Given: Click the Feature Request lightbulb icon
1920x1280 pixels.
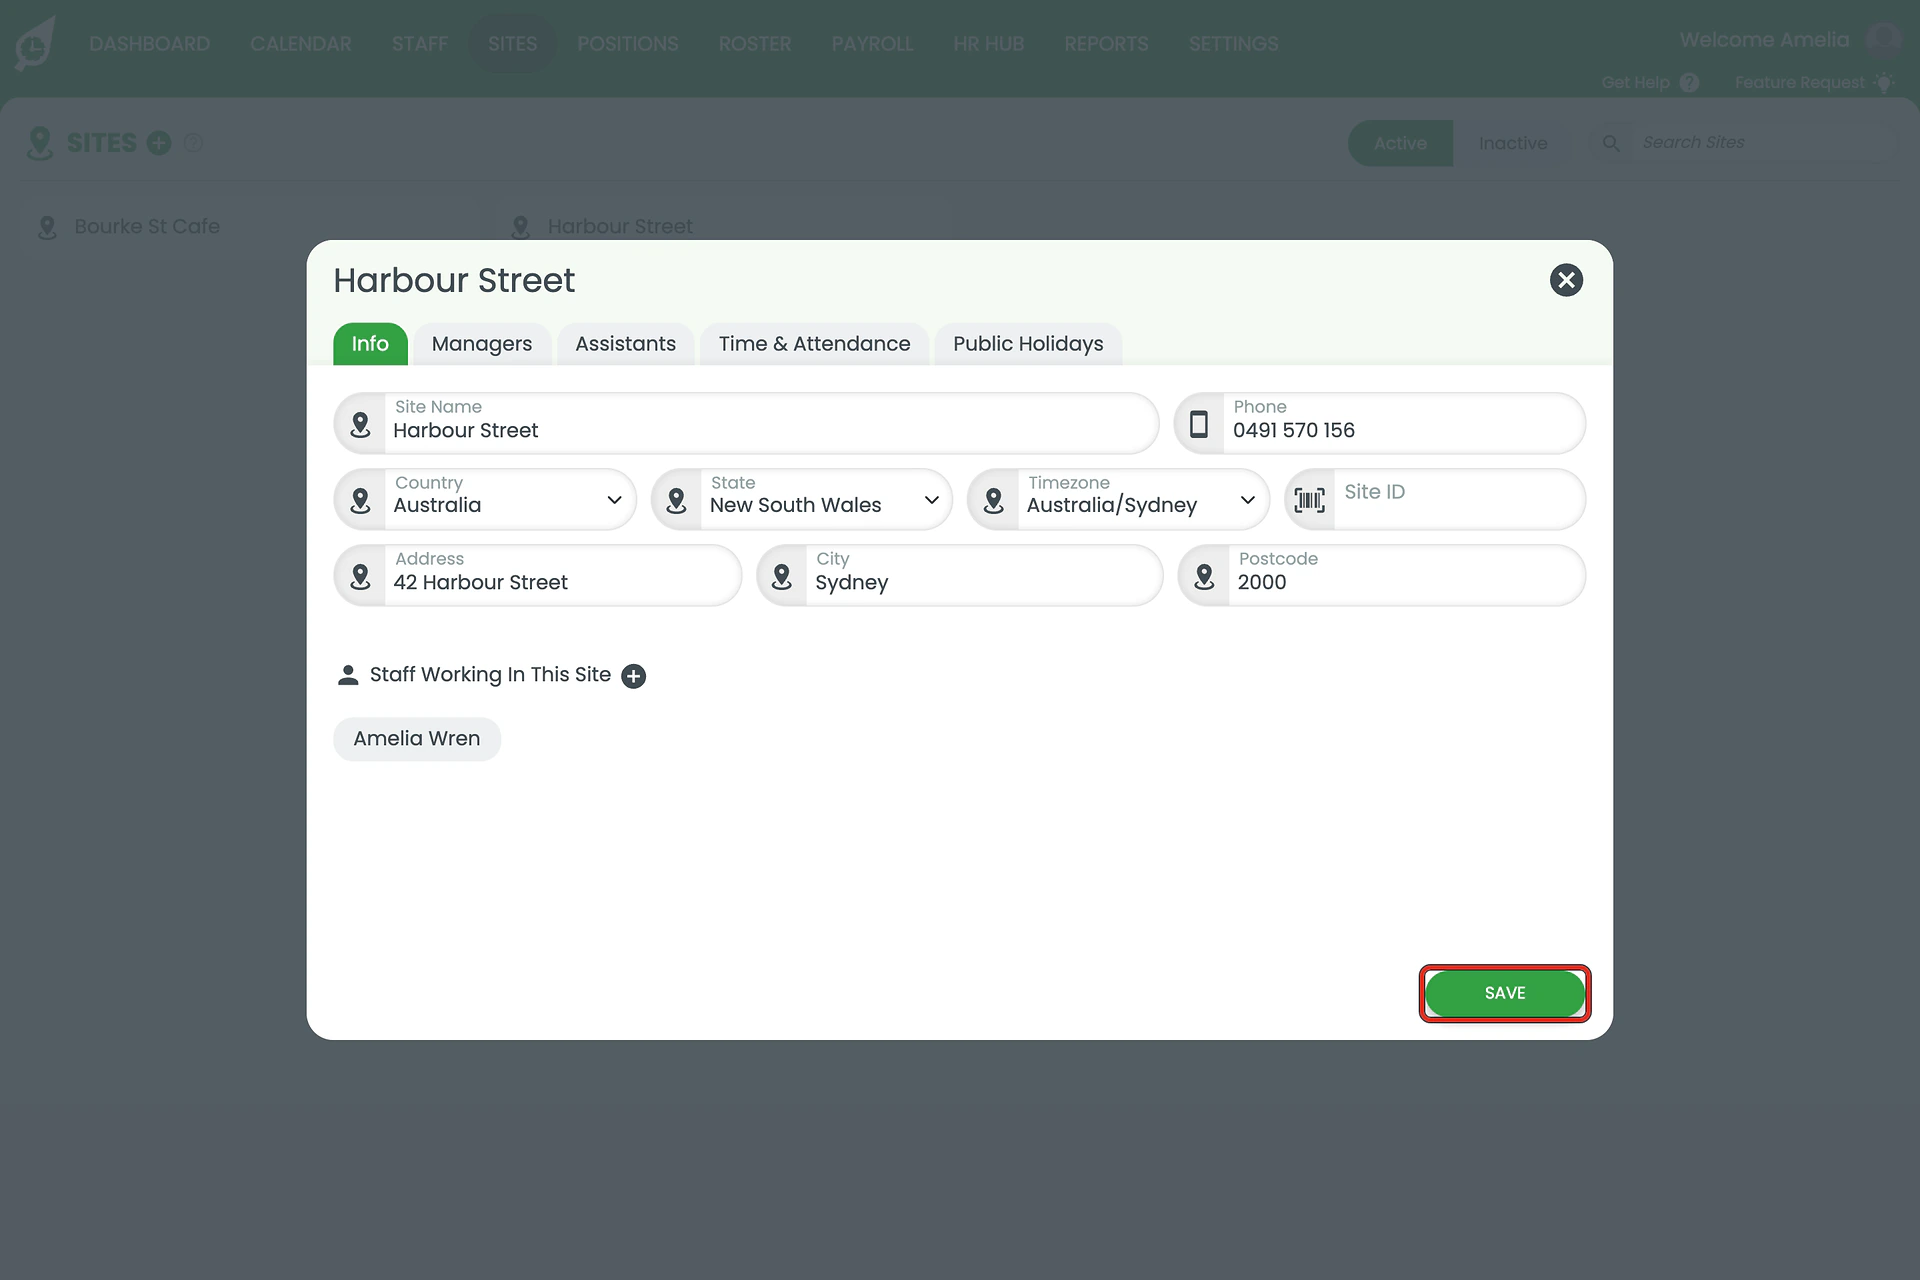Looking at the screenshot, I should tap(1885, 82).
